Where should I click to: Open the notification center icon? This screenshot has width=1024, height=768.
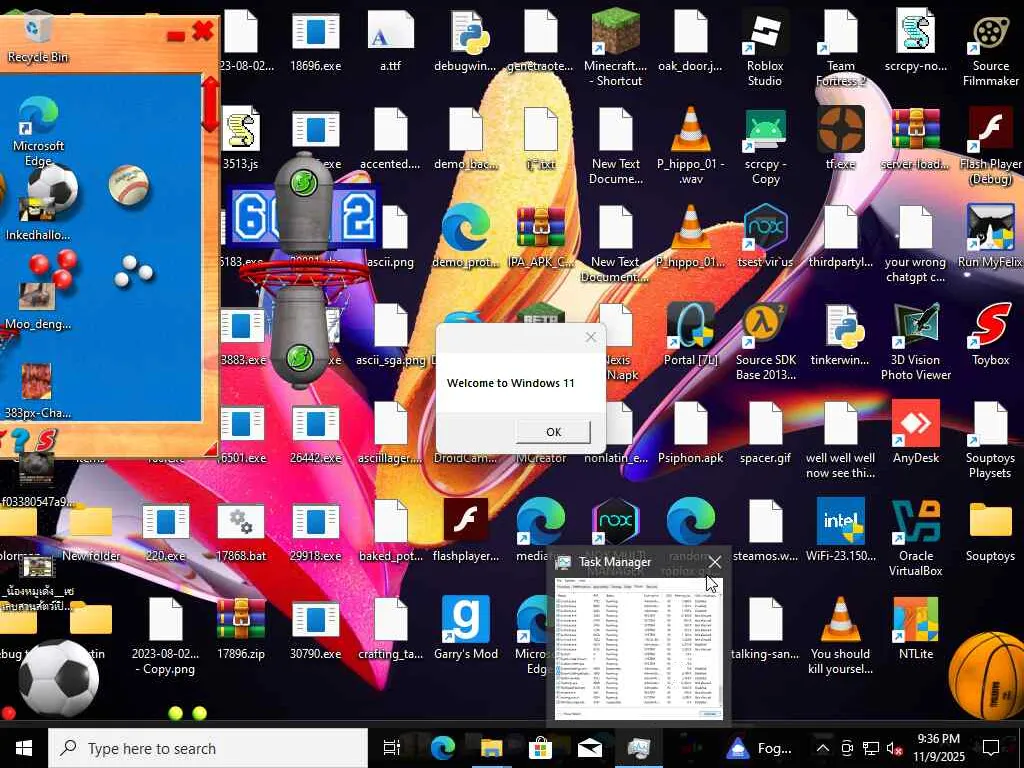point(991,748)
